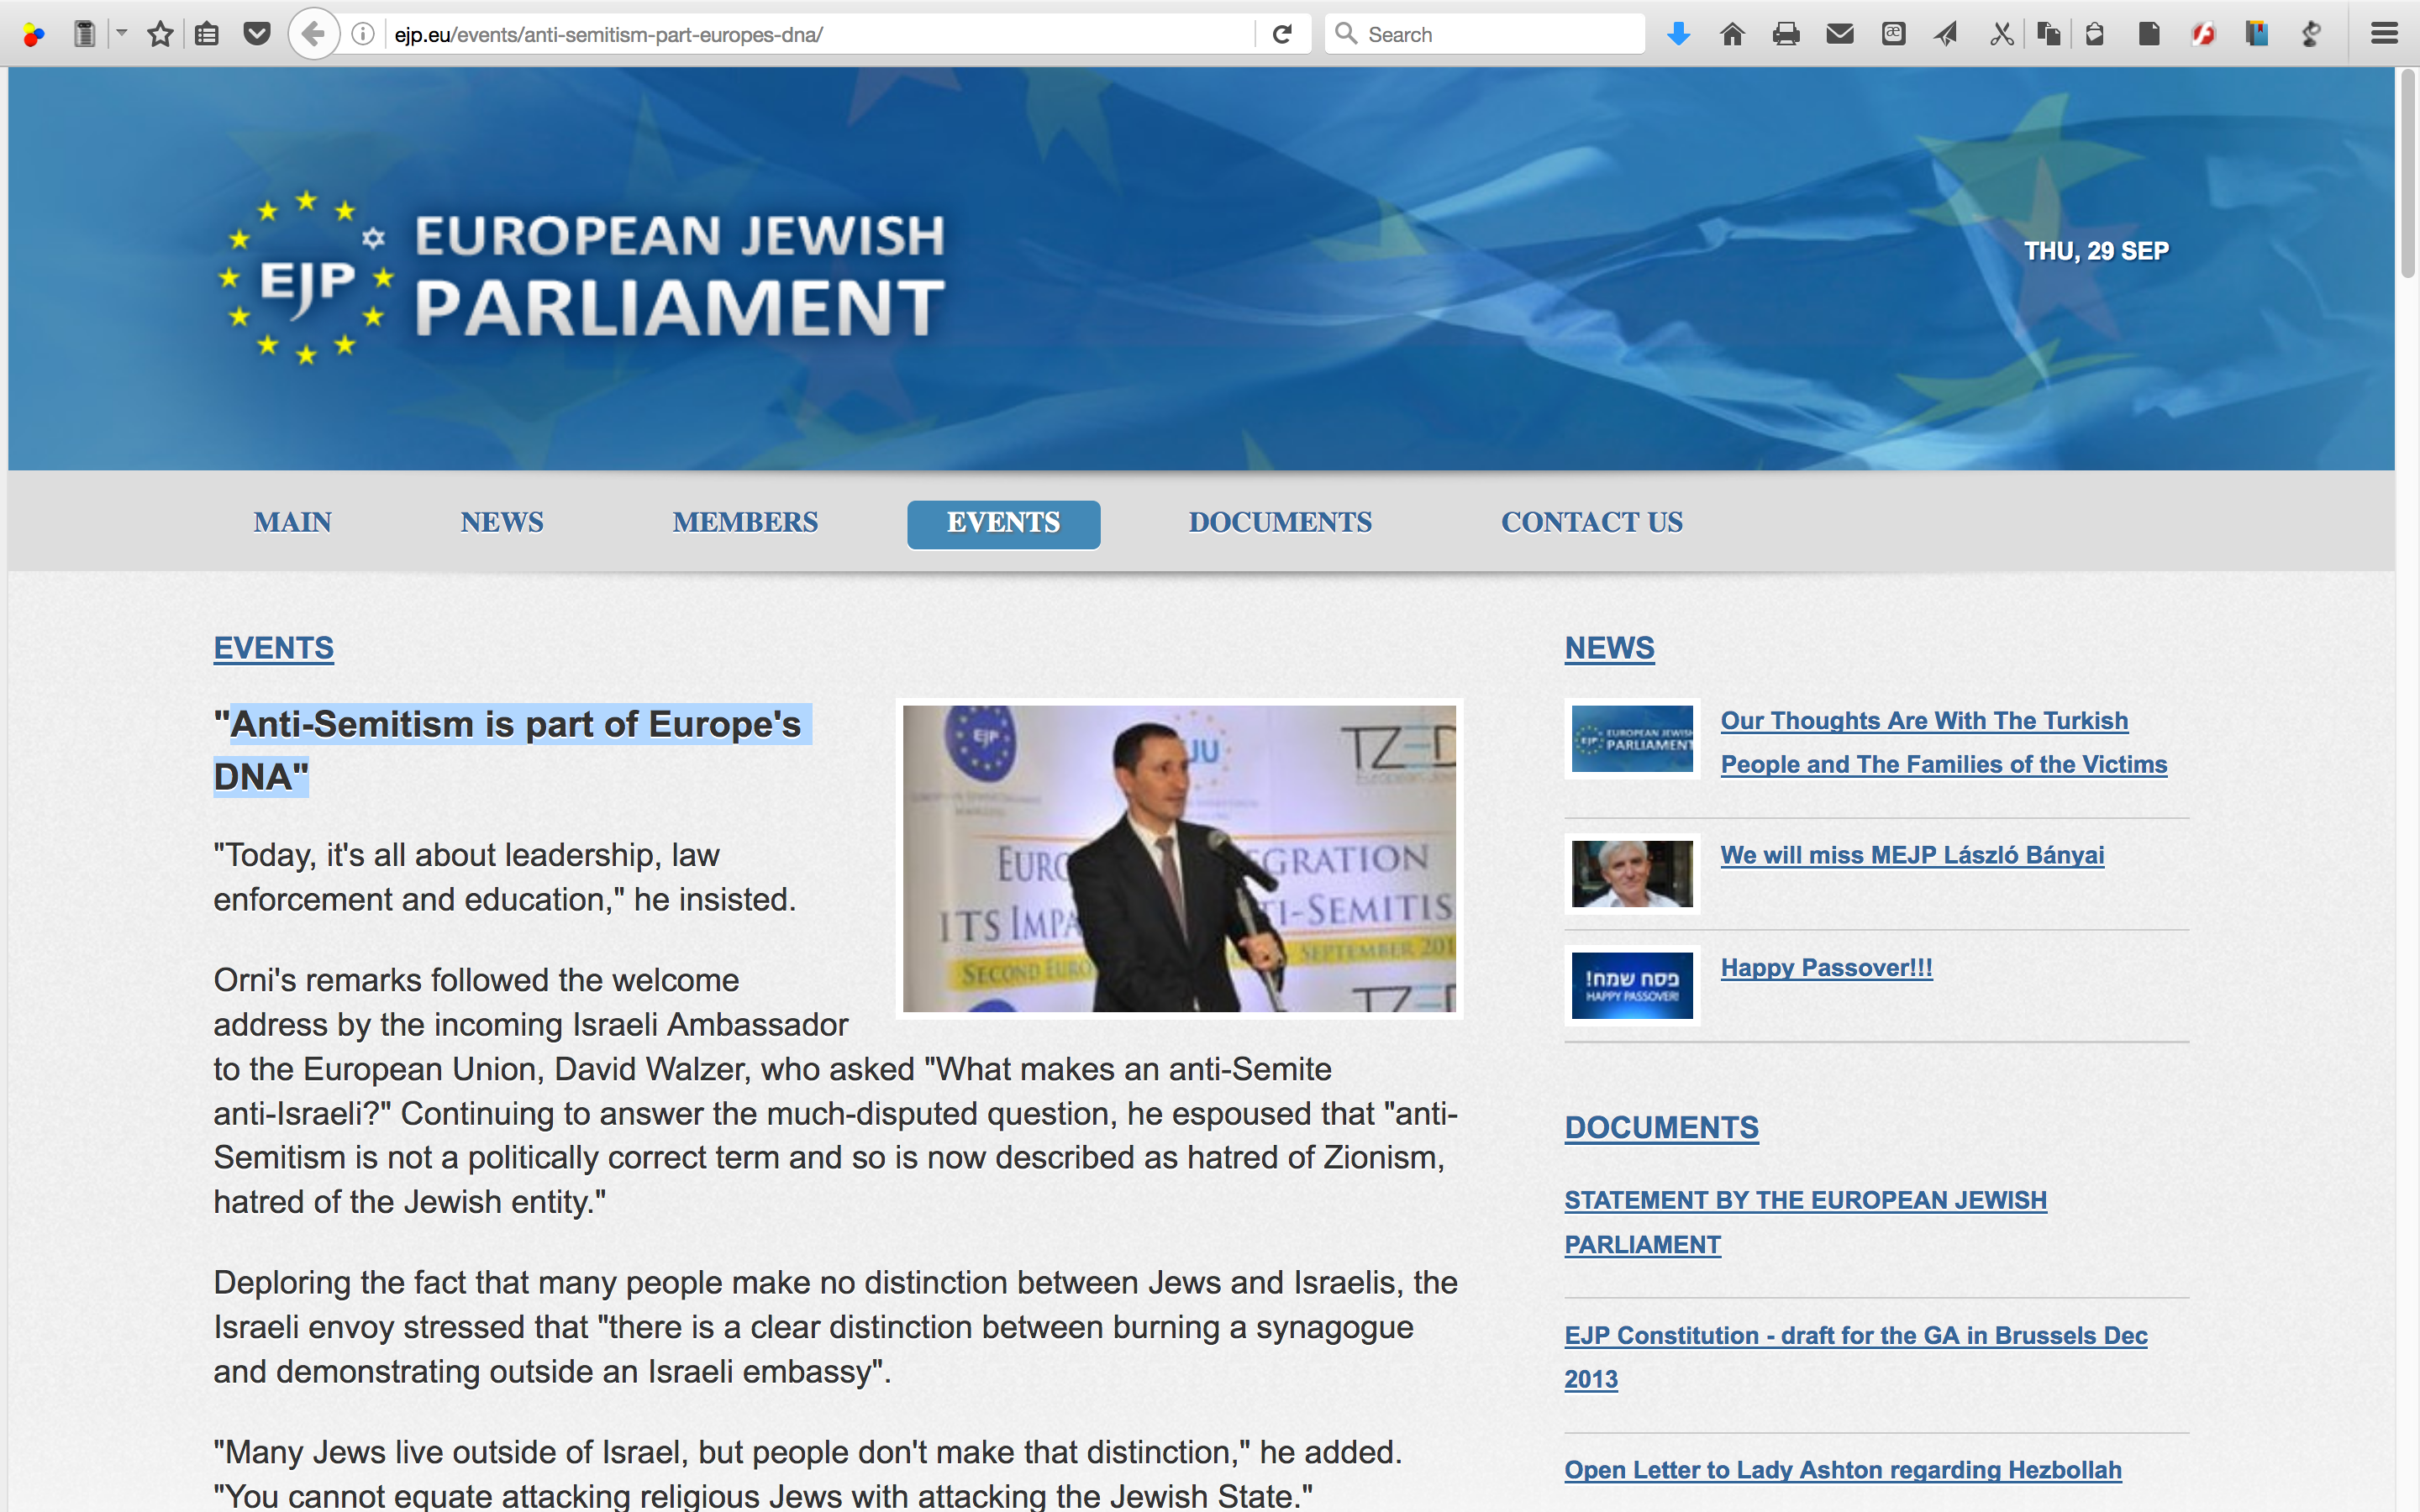Copy selection with the copy icon
The height and width of the screenshot is (1512, 2420).
click(2048, 35)
